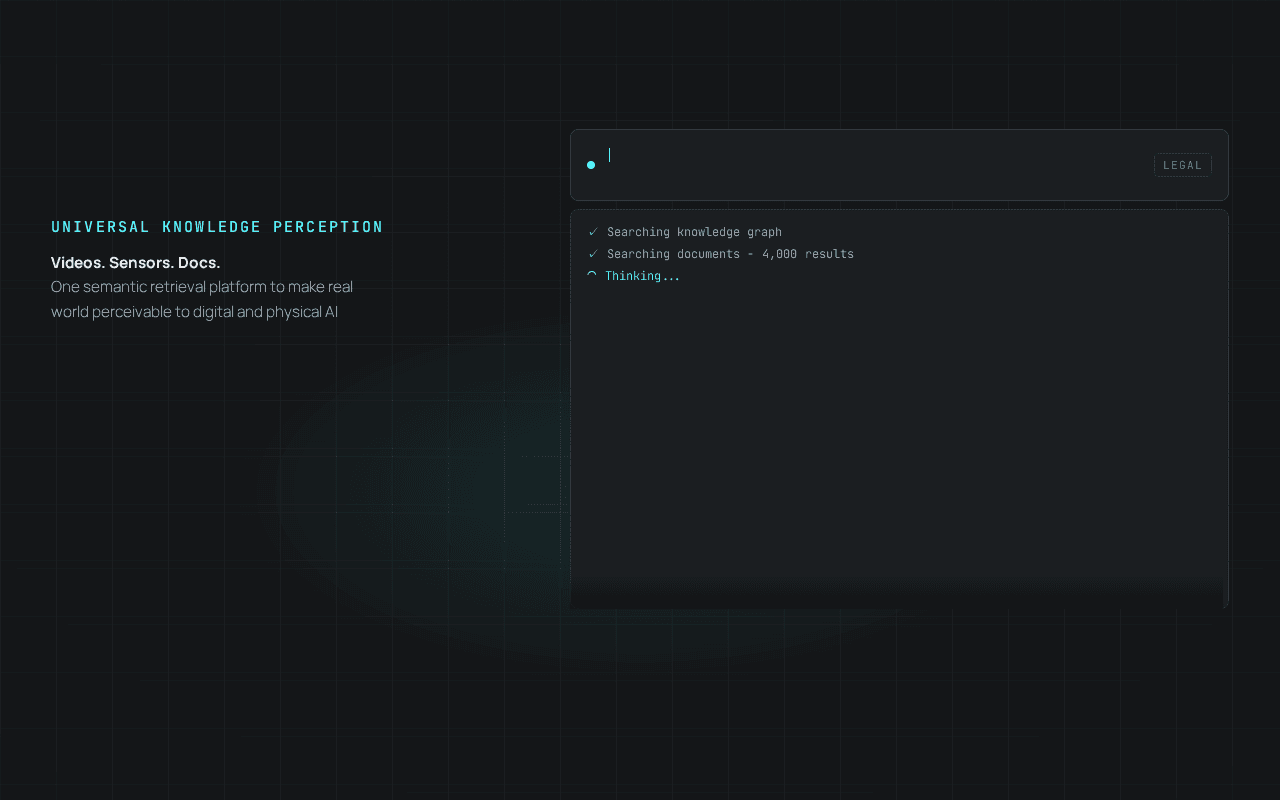1280x800 pixels.
Task: Select 'Searching knowledge graph' log line
Action: (x=694, y=232)
